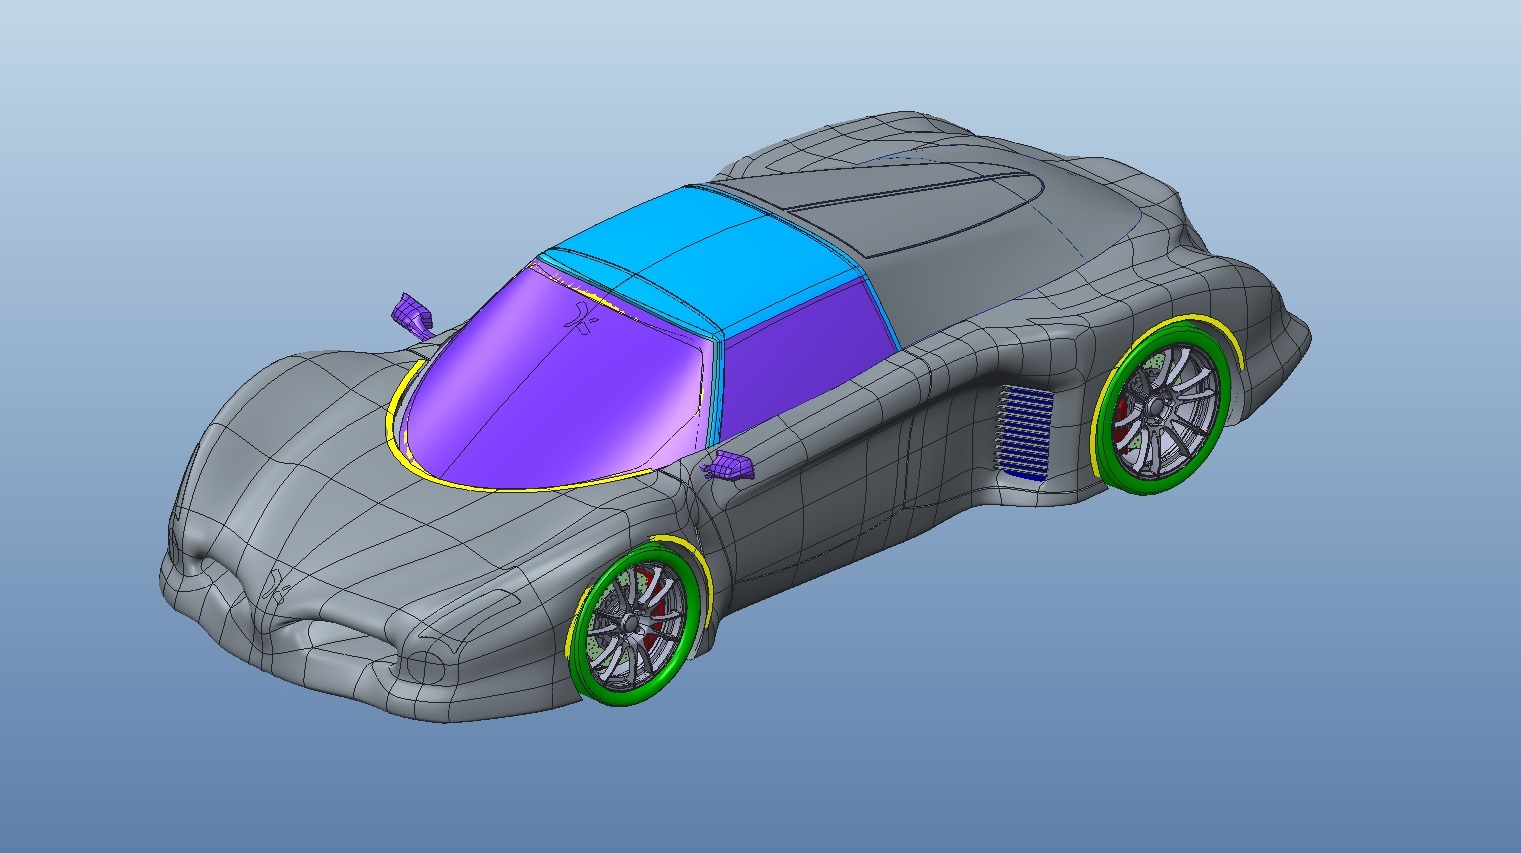
Task: Click the front wheel hub center
Action: [x=631, y=623]
